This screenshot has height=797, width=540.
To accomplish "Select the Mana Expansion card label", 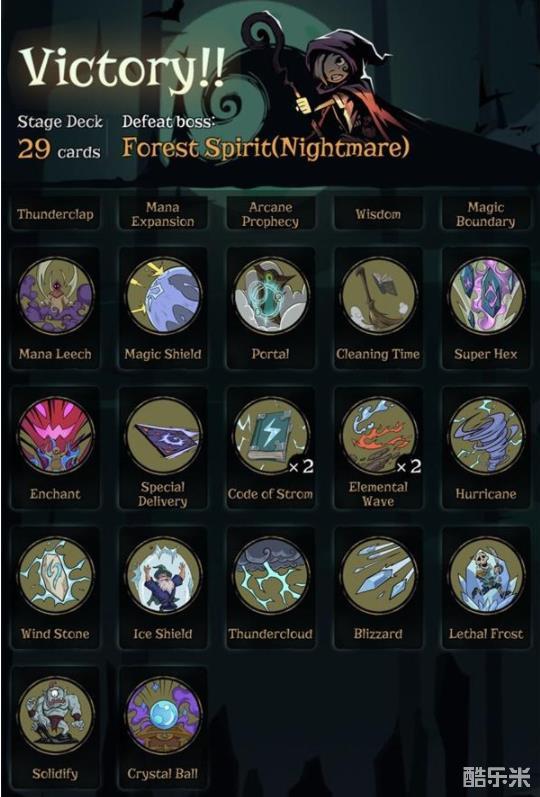I will pyautogui.click(x=163, y=214).
